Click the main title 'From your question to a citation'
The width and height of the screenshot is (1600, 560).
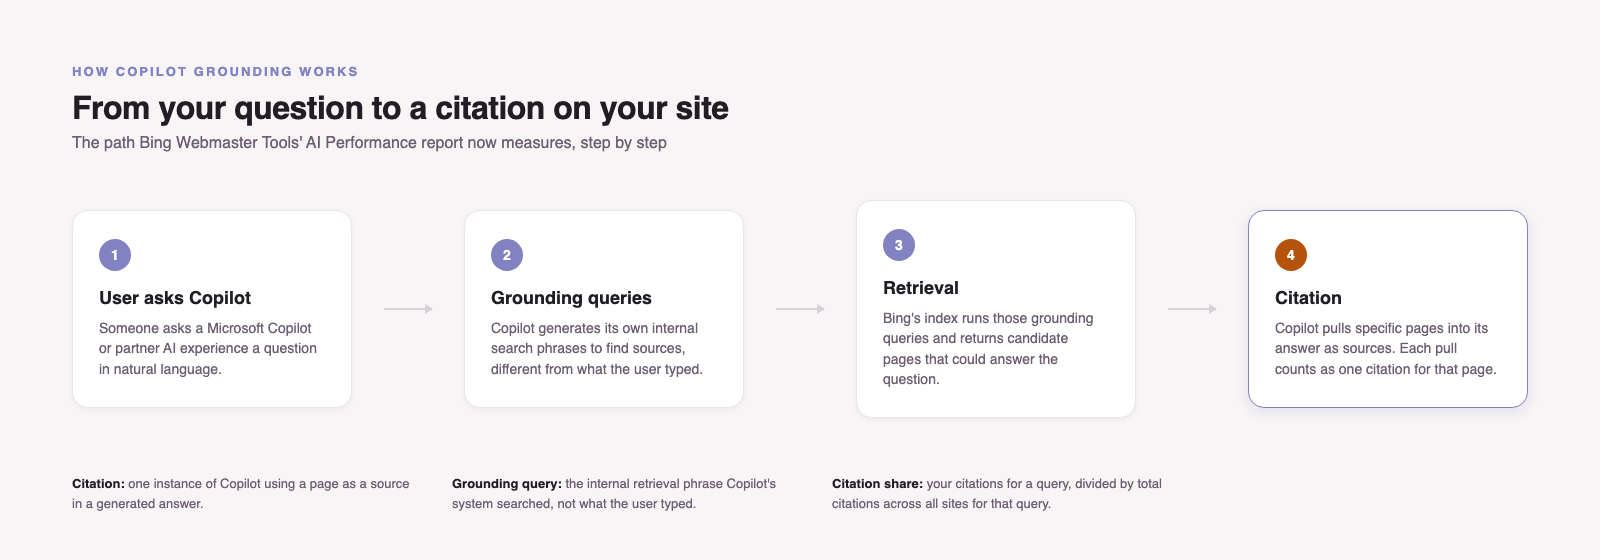pyautogui.click(x=400, y=108)
